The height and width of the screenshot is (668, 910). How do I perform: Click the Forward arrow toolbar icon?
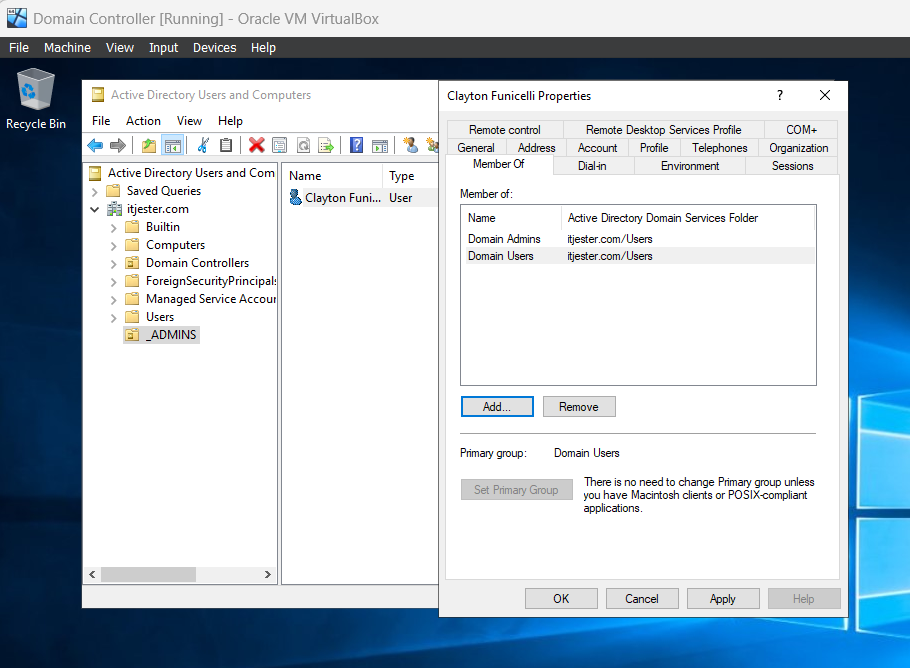(x=118, y=145)
